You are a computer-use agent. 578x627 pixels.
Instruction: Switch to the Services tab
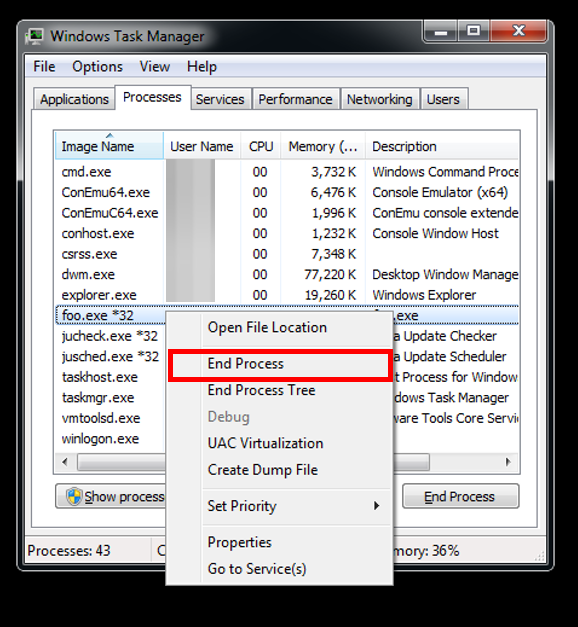click(220, 99)
